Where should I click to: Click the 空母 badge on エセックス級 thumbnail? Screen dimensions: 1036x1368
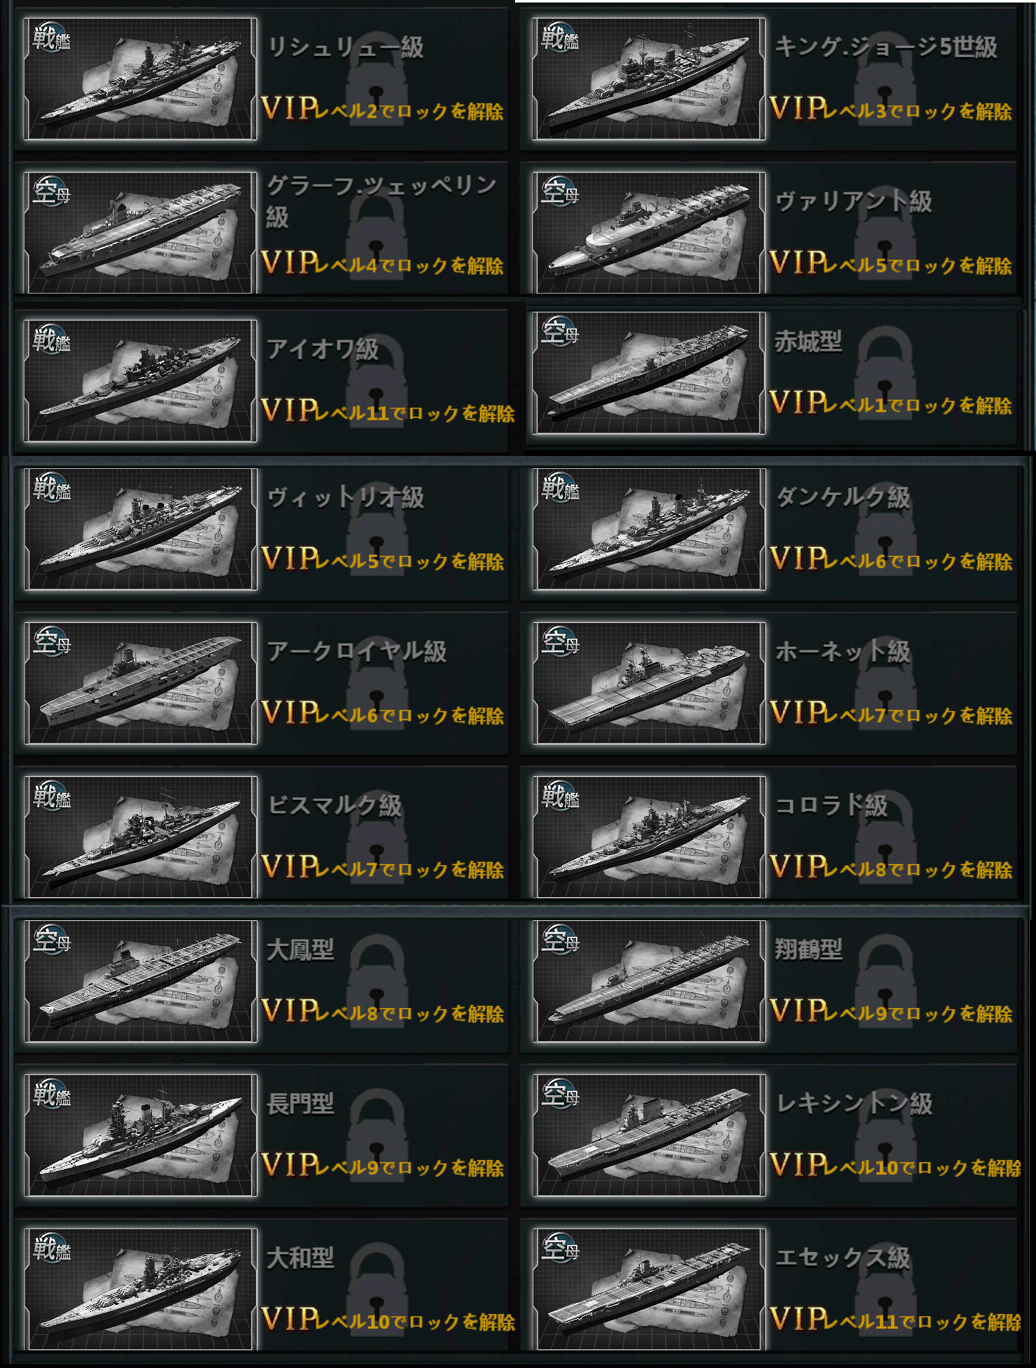[560, 1246]
